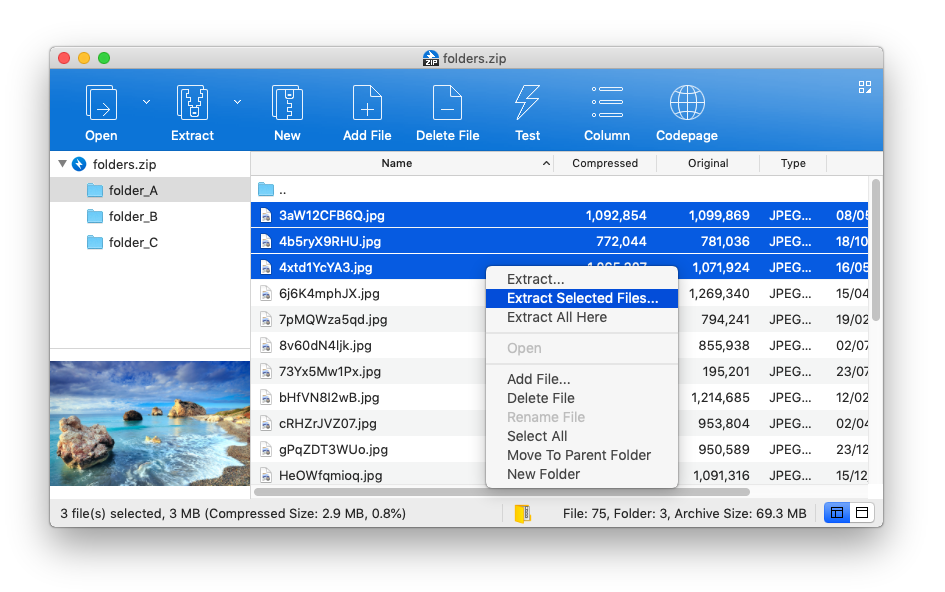The height and width of the screenshot is (592, 945).
Task: Switch to split pane view layout
Action: [837, 513]
